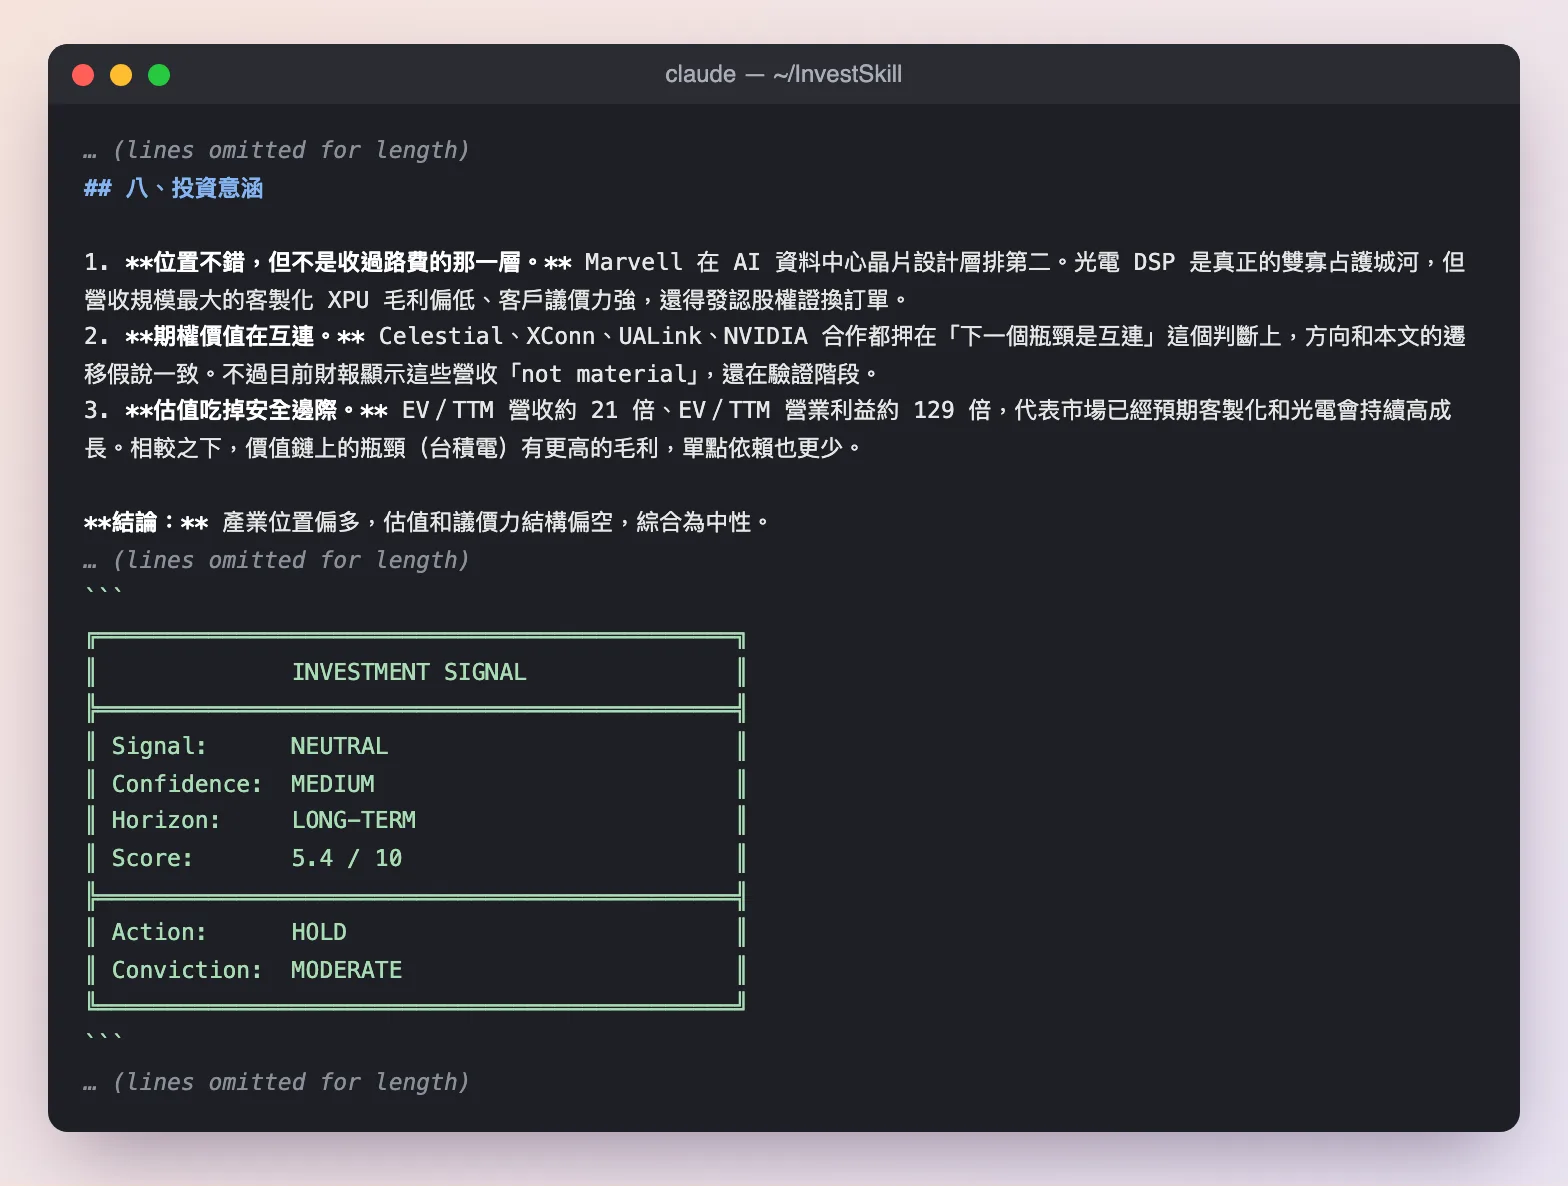Click the 'NEUTRAL' signal value
The image size is (1568, 1186).
click(339, 746)
